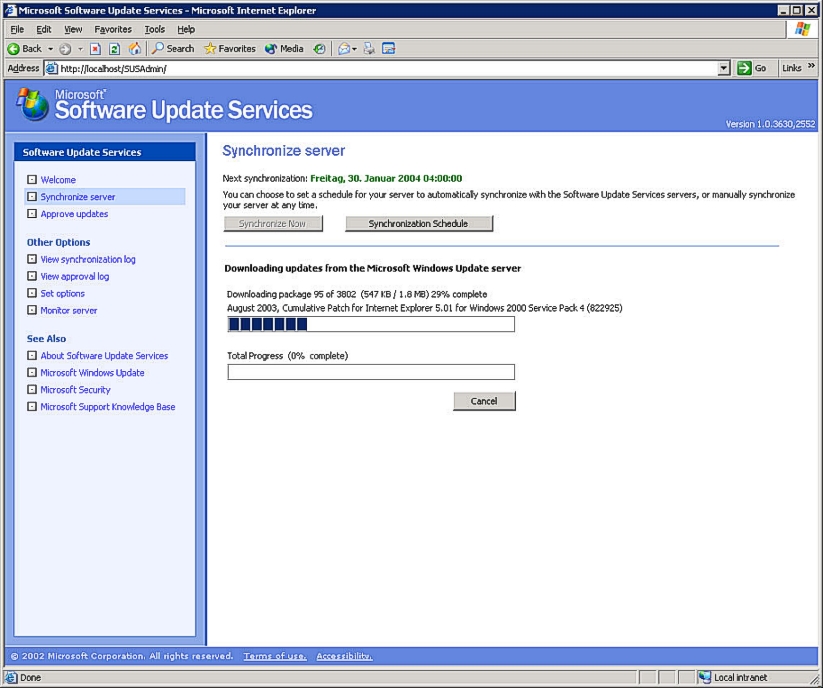Open the Synchronization Schedule button
Viewport: 823px width, 688px height.
click(419, 224)
